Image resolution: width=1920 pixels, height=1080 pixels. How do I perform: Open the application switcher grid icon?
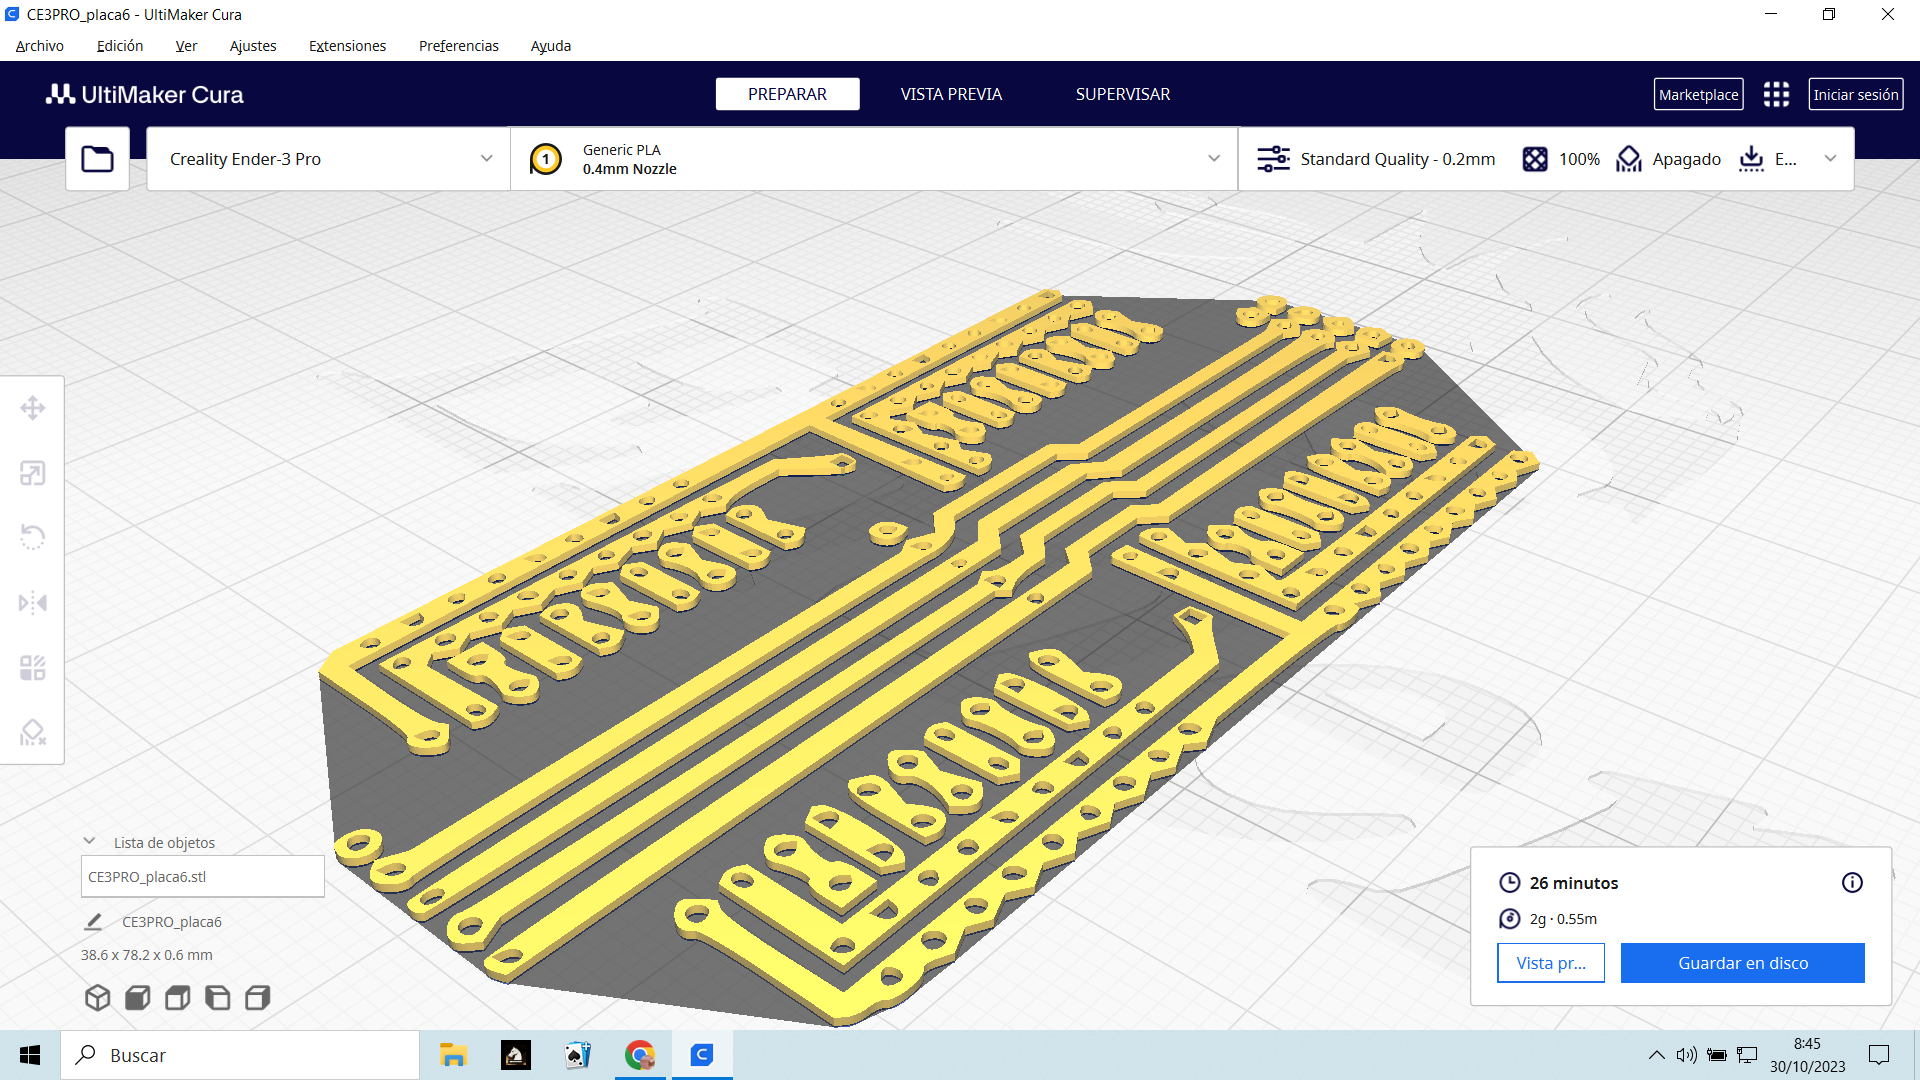[x=1776, y=95]
